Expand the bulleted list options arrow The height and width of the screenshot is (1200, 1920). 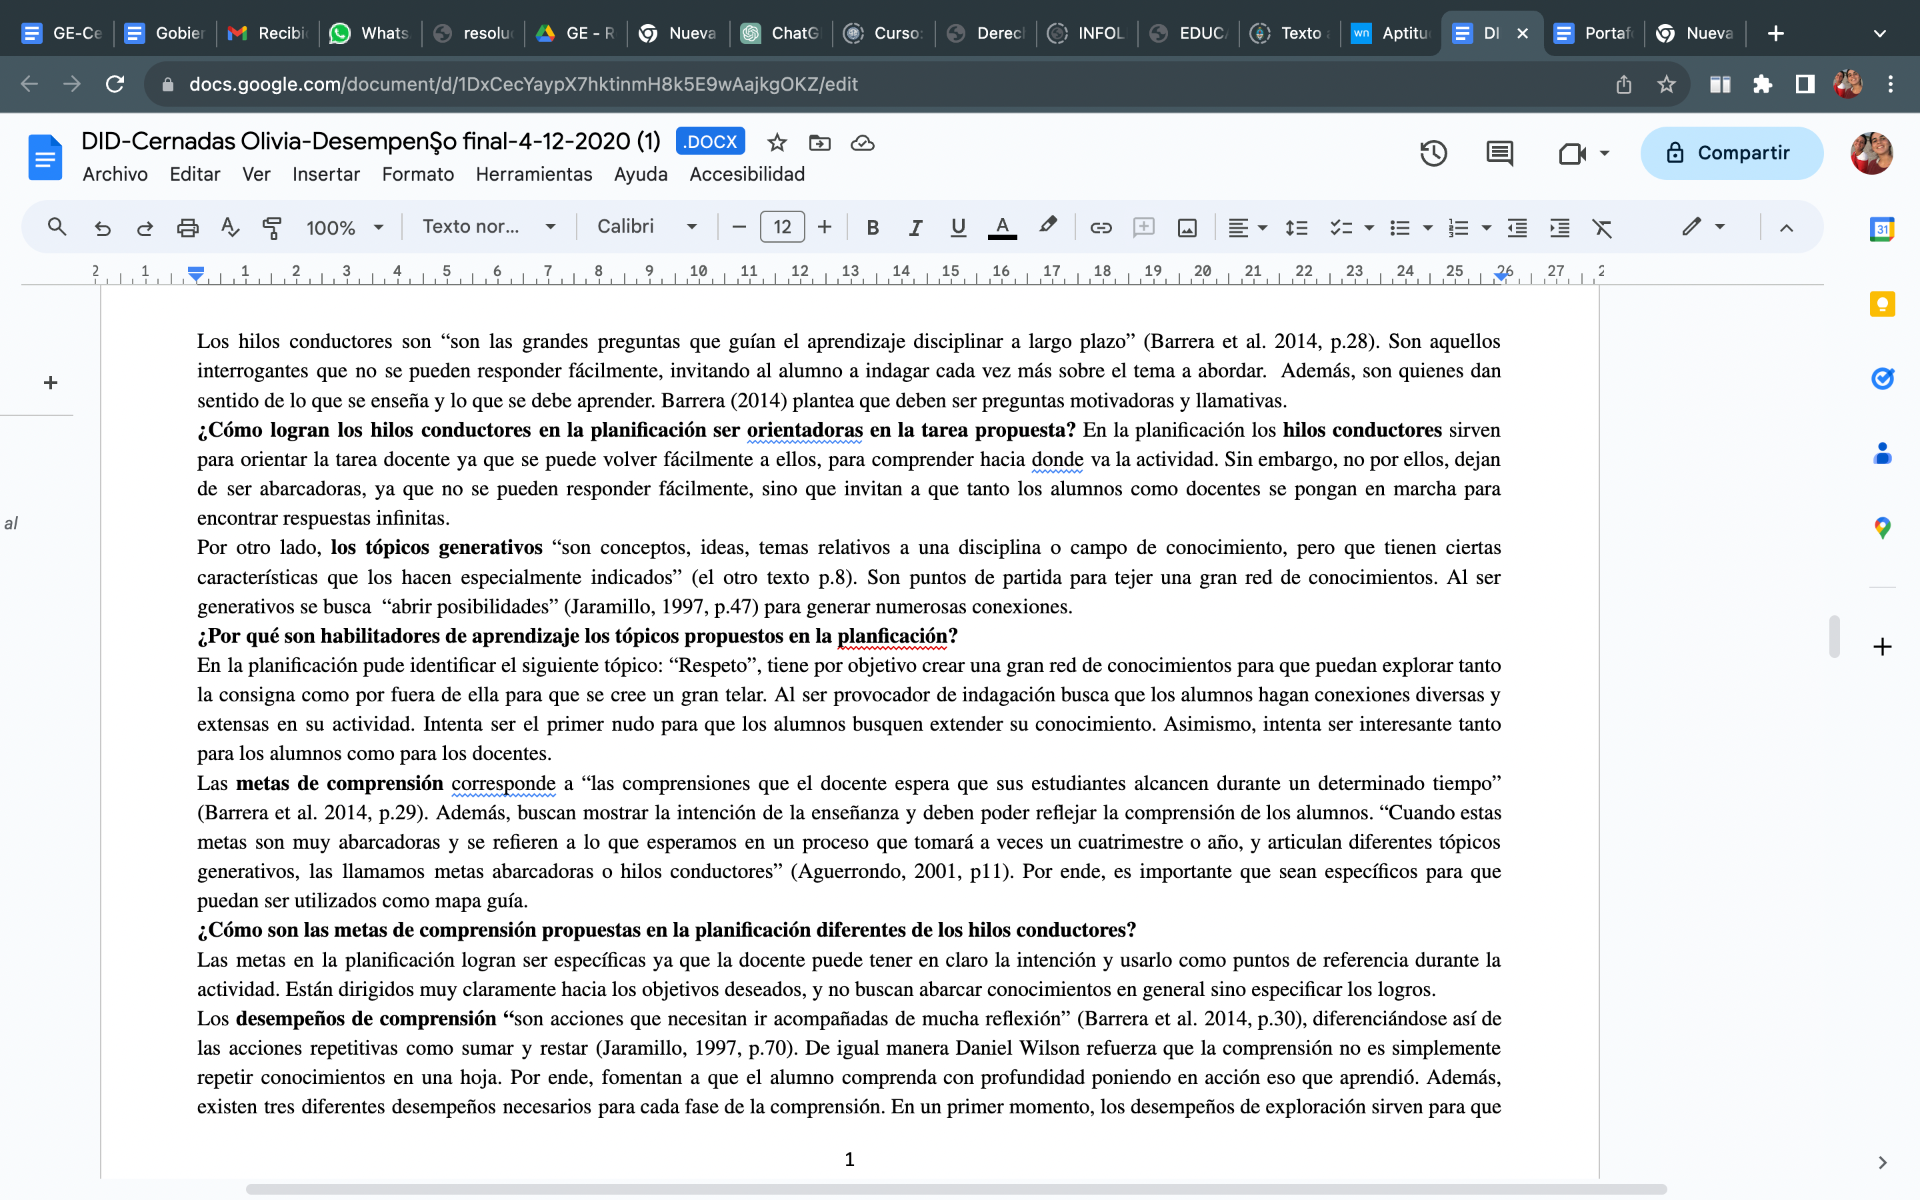coord(1427,228)
